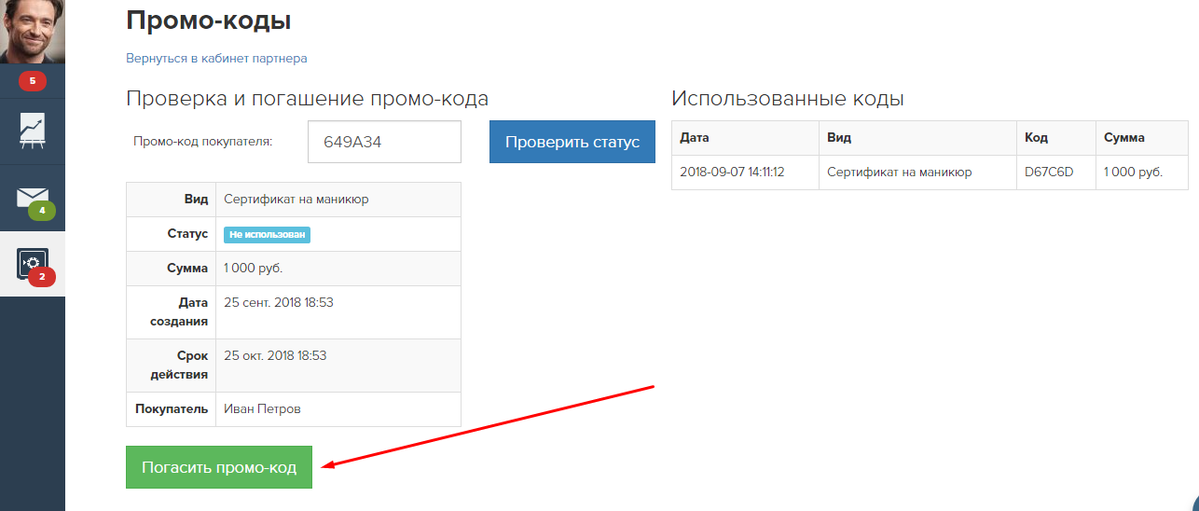Open the mail envelope sidebar icon
Viewport: 1199px width, 511px height.
(x=32, y=197)
